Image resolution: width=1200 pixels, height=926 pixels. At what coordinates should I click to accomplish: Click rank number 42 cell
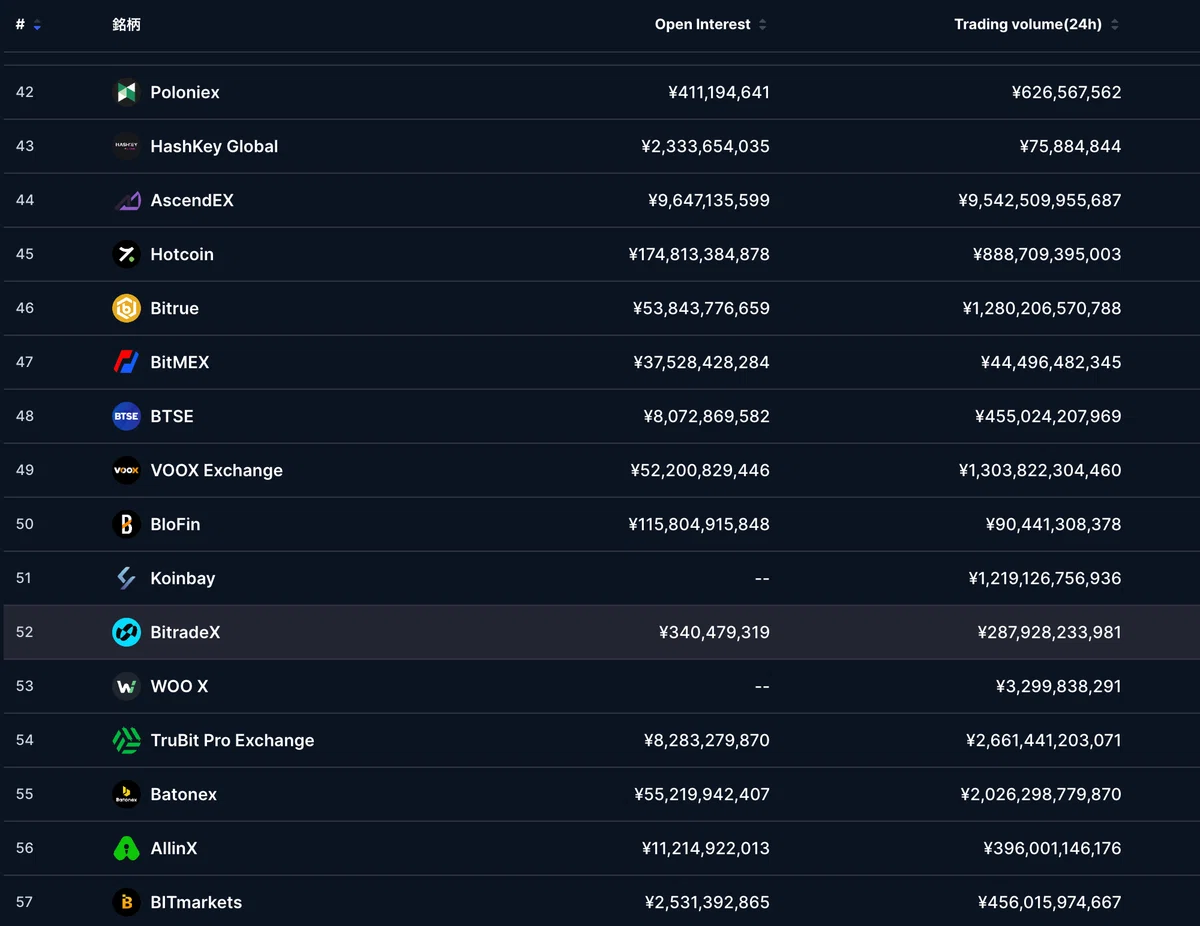coord(25,92)
